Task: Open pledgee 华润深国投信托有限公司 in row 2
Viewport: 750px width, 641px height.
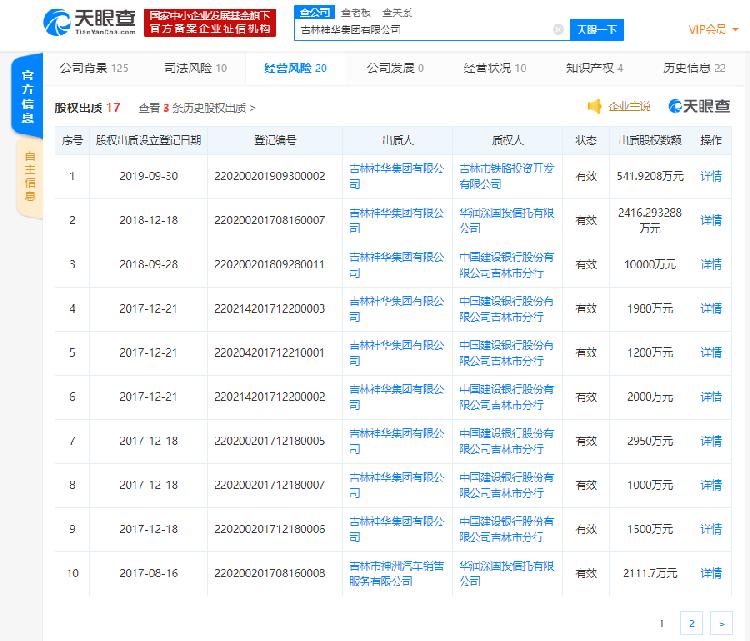Action: (507, 220)
